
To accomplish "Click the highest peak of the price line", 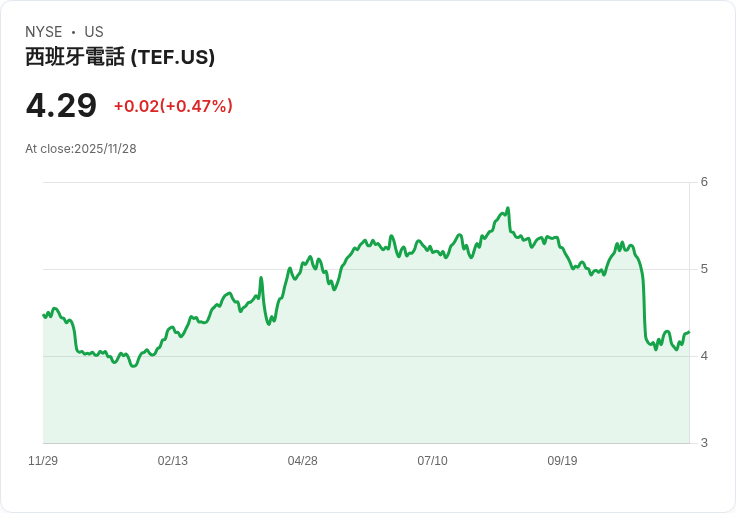I will pyautogui.click(x=508, y=209).
